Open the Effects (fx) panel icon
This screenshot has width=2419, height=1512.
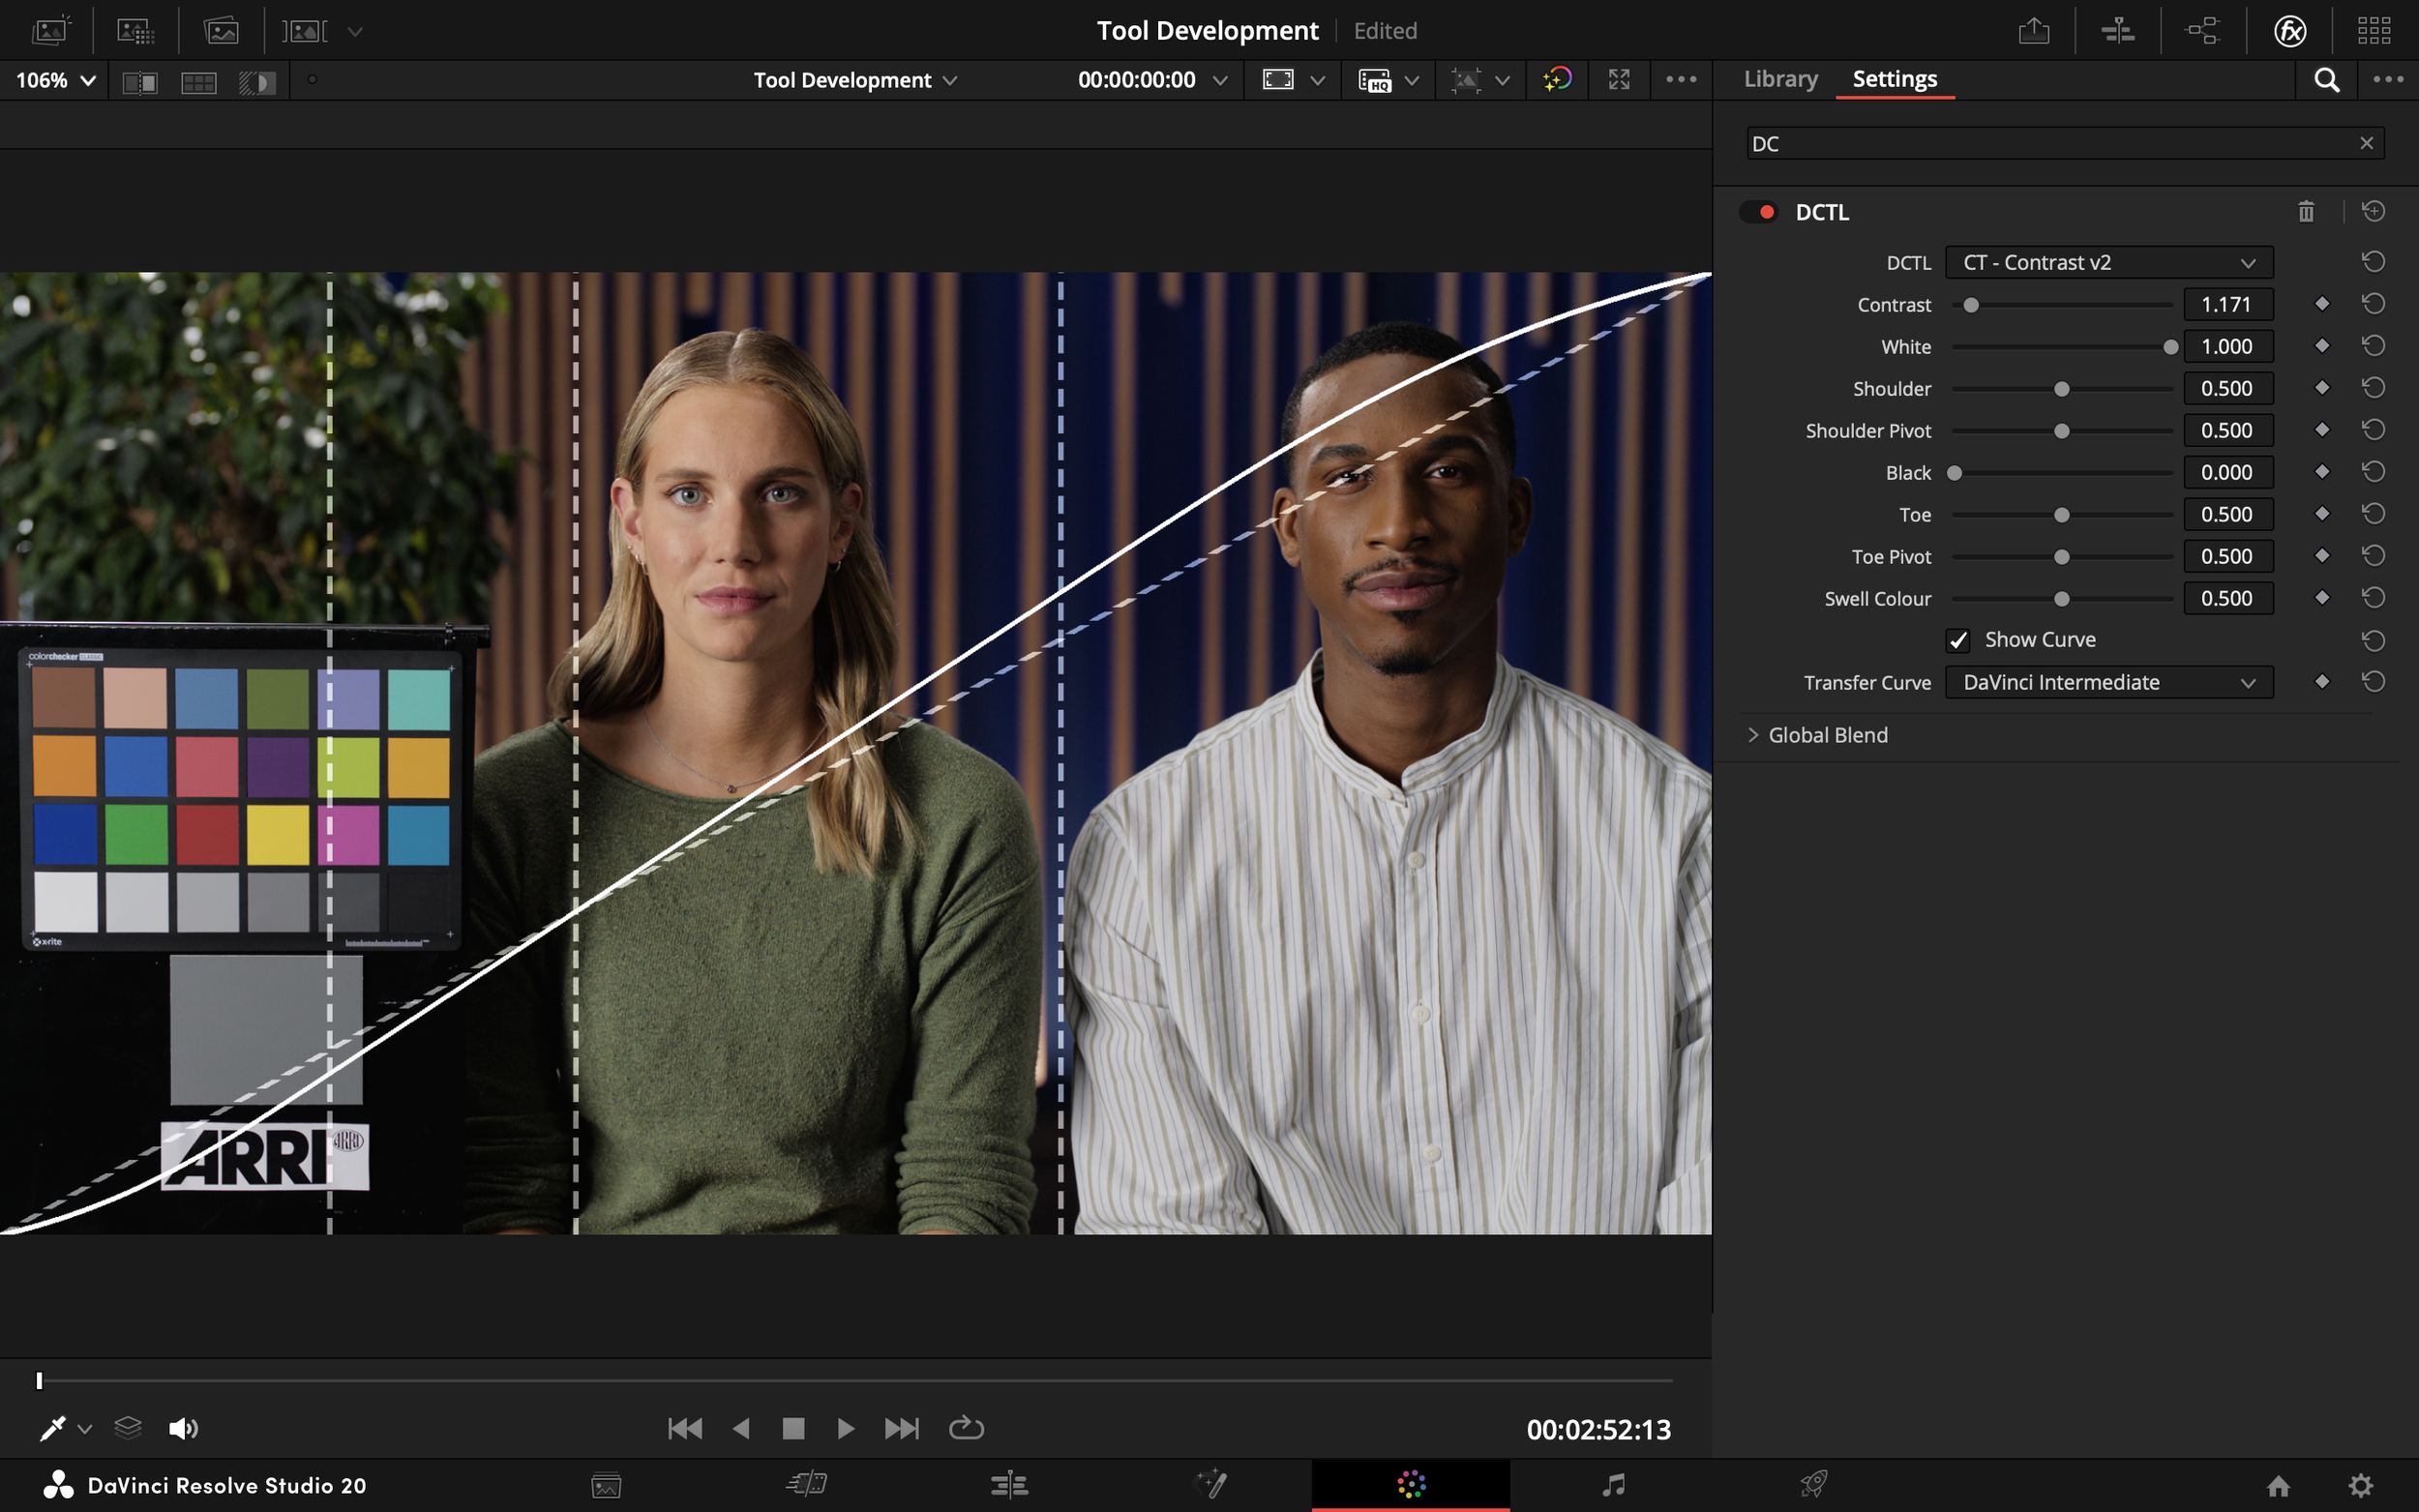pyautogui.click(x=2290, y=31)
